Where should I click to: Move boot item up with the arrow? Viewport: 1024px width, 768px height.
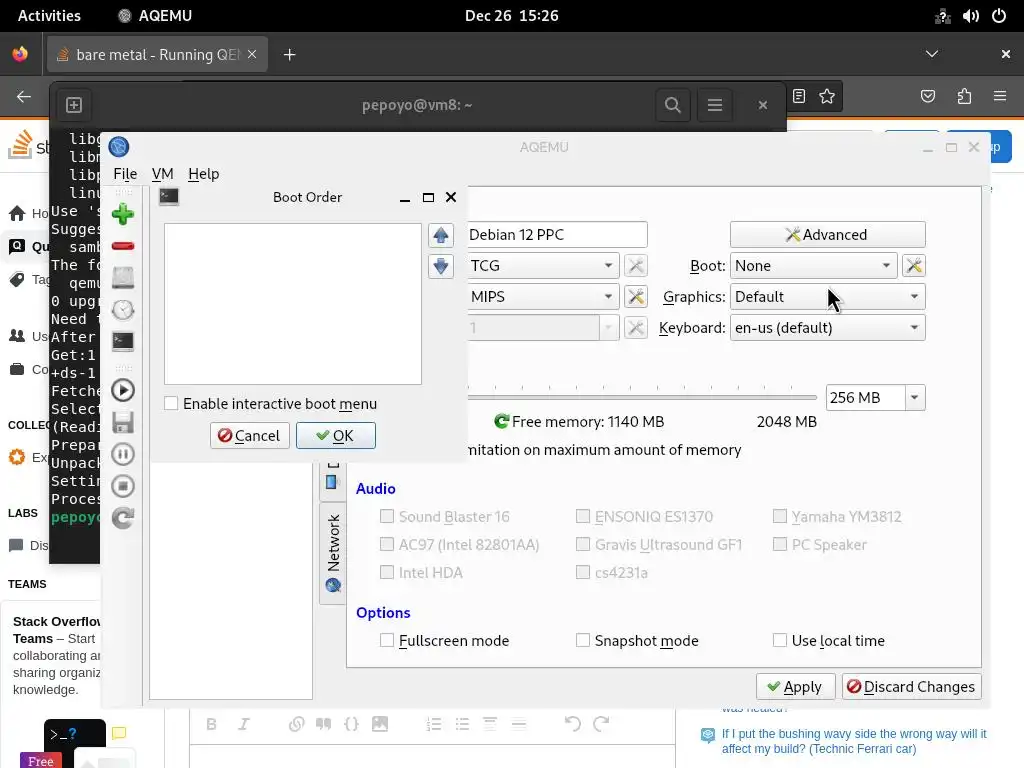[441, 235]
